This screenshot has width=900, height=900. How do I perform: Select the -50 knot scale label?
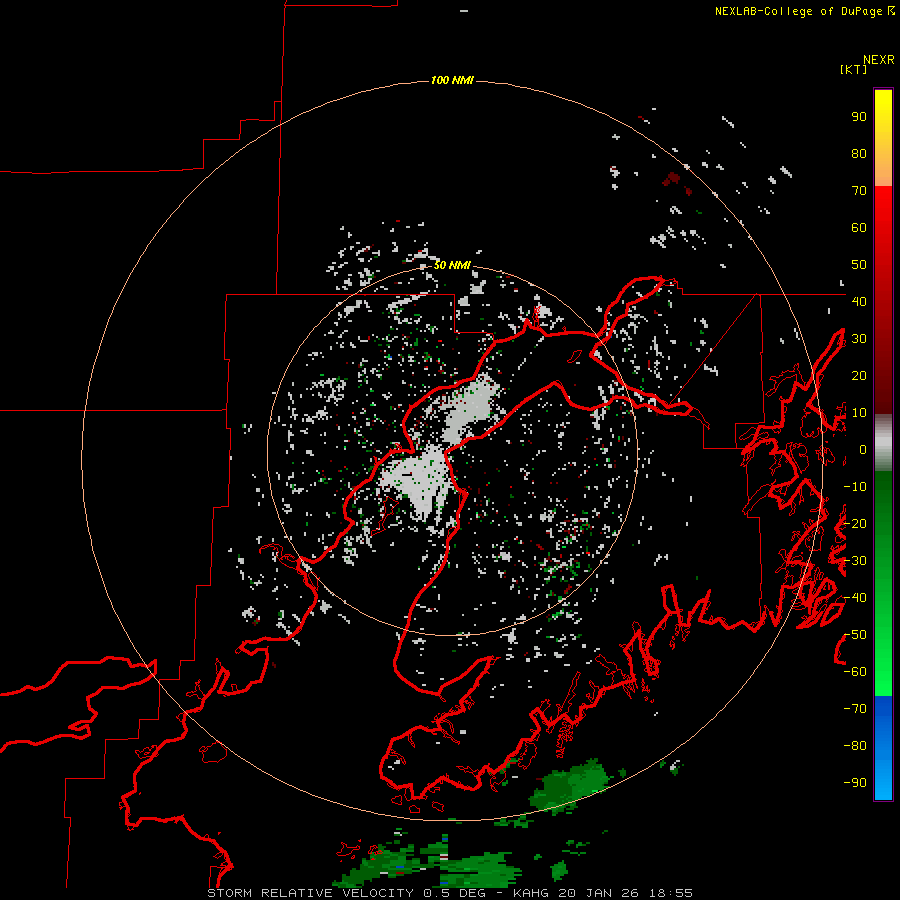pyautogui.click(x=855, y=635)
